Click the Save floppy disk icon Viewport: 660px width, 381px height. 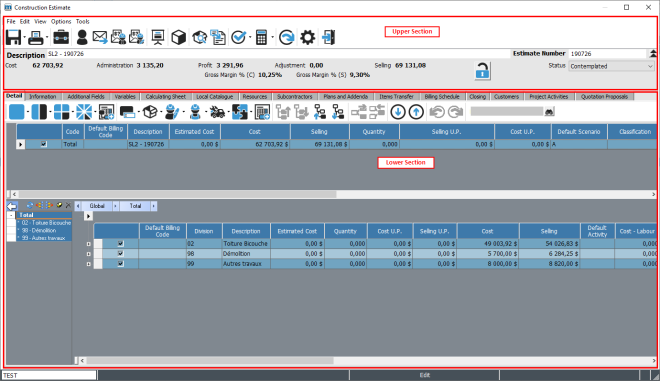(13, 37)
